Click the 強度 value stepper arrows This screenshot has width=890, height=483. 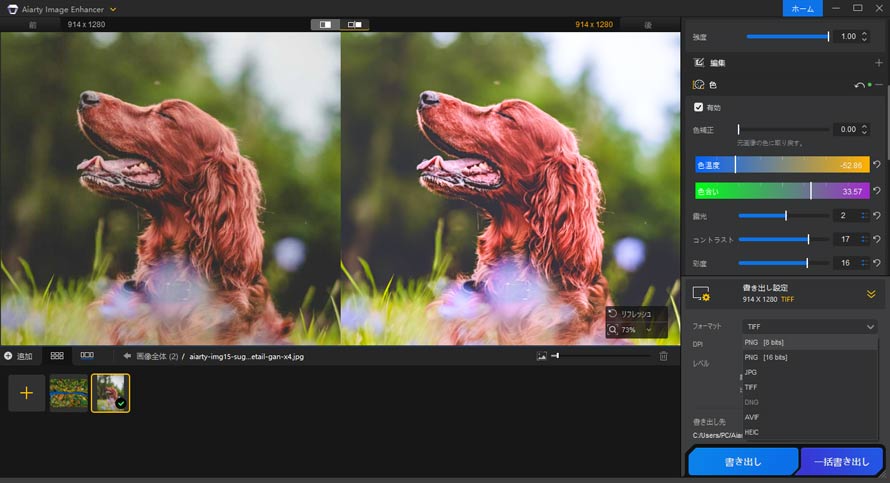(x=864, y=36)
